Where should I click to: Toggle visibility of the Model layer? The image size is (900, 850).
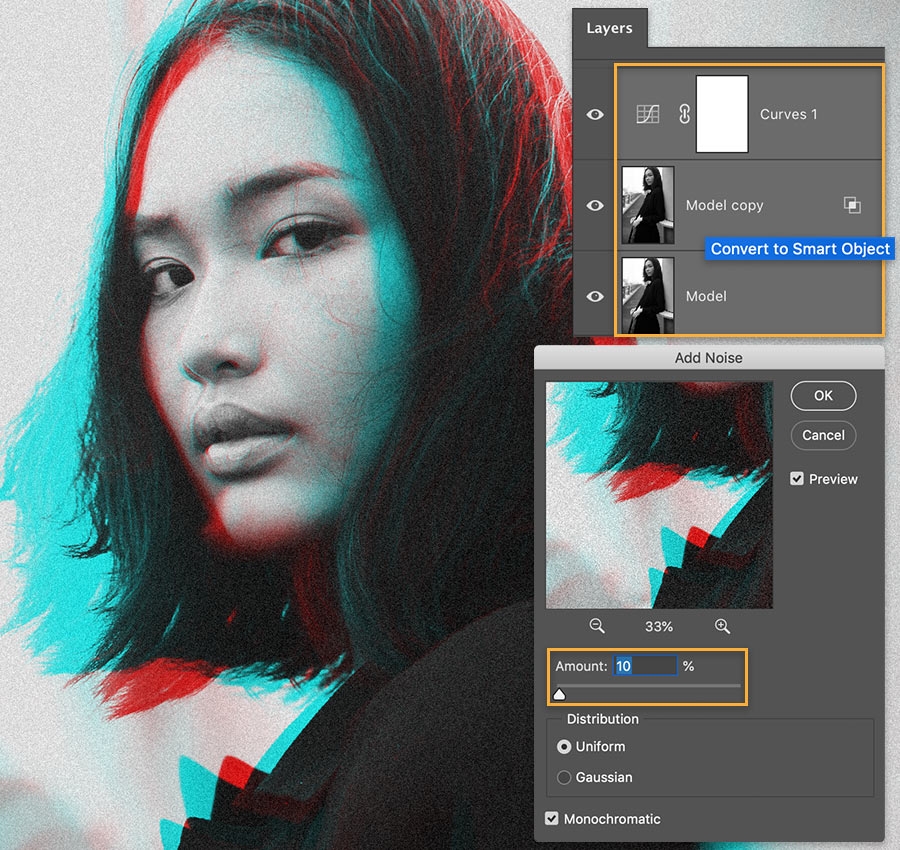click(x=595, y=296)
